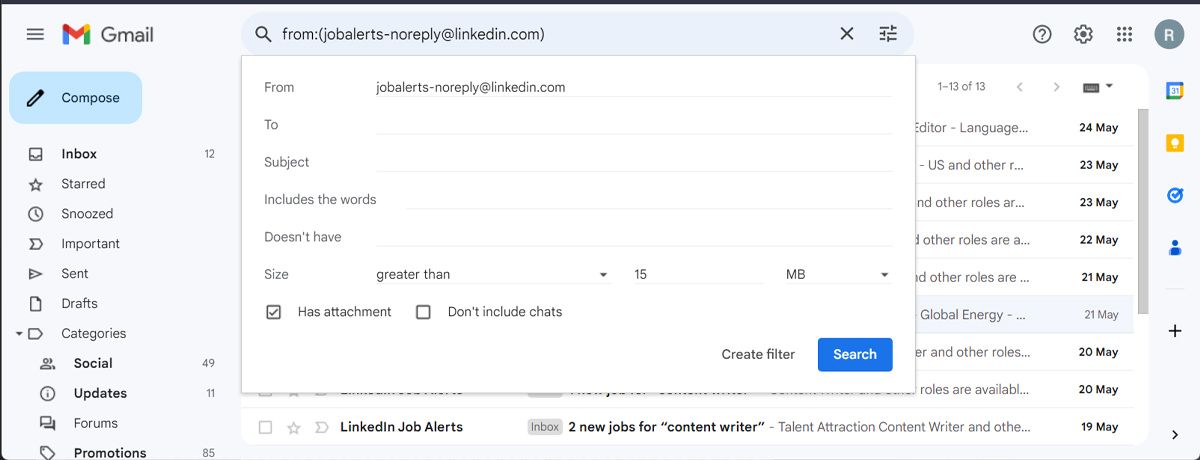Focus the To field

click(634, 124)
